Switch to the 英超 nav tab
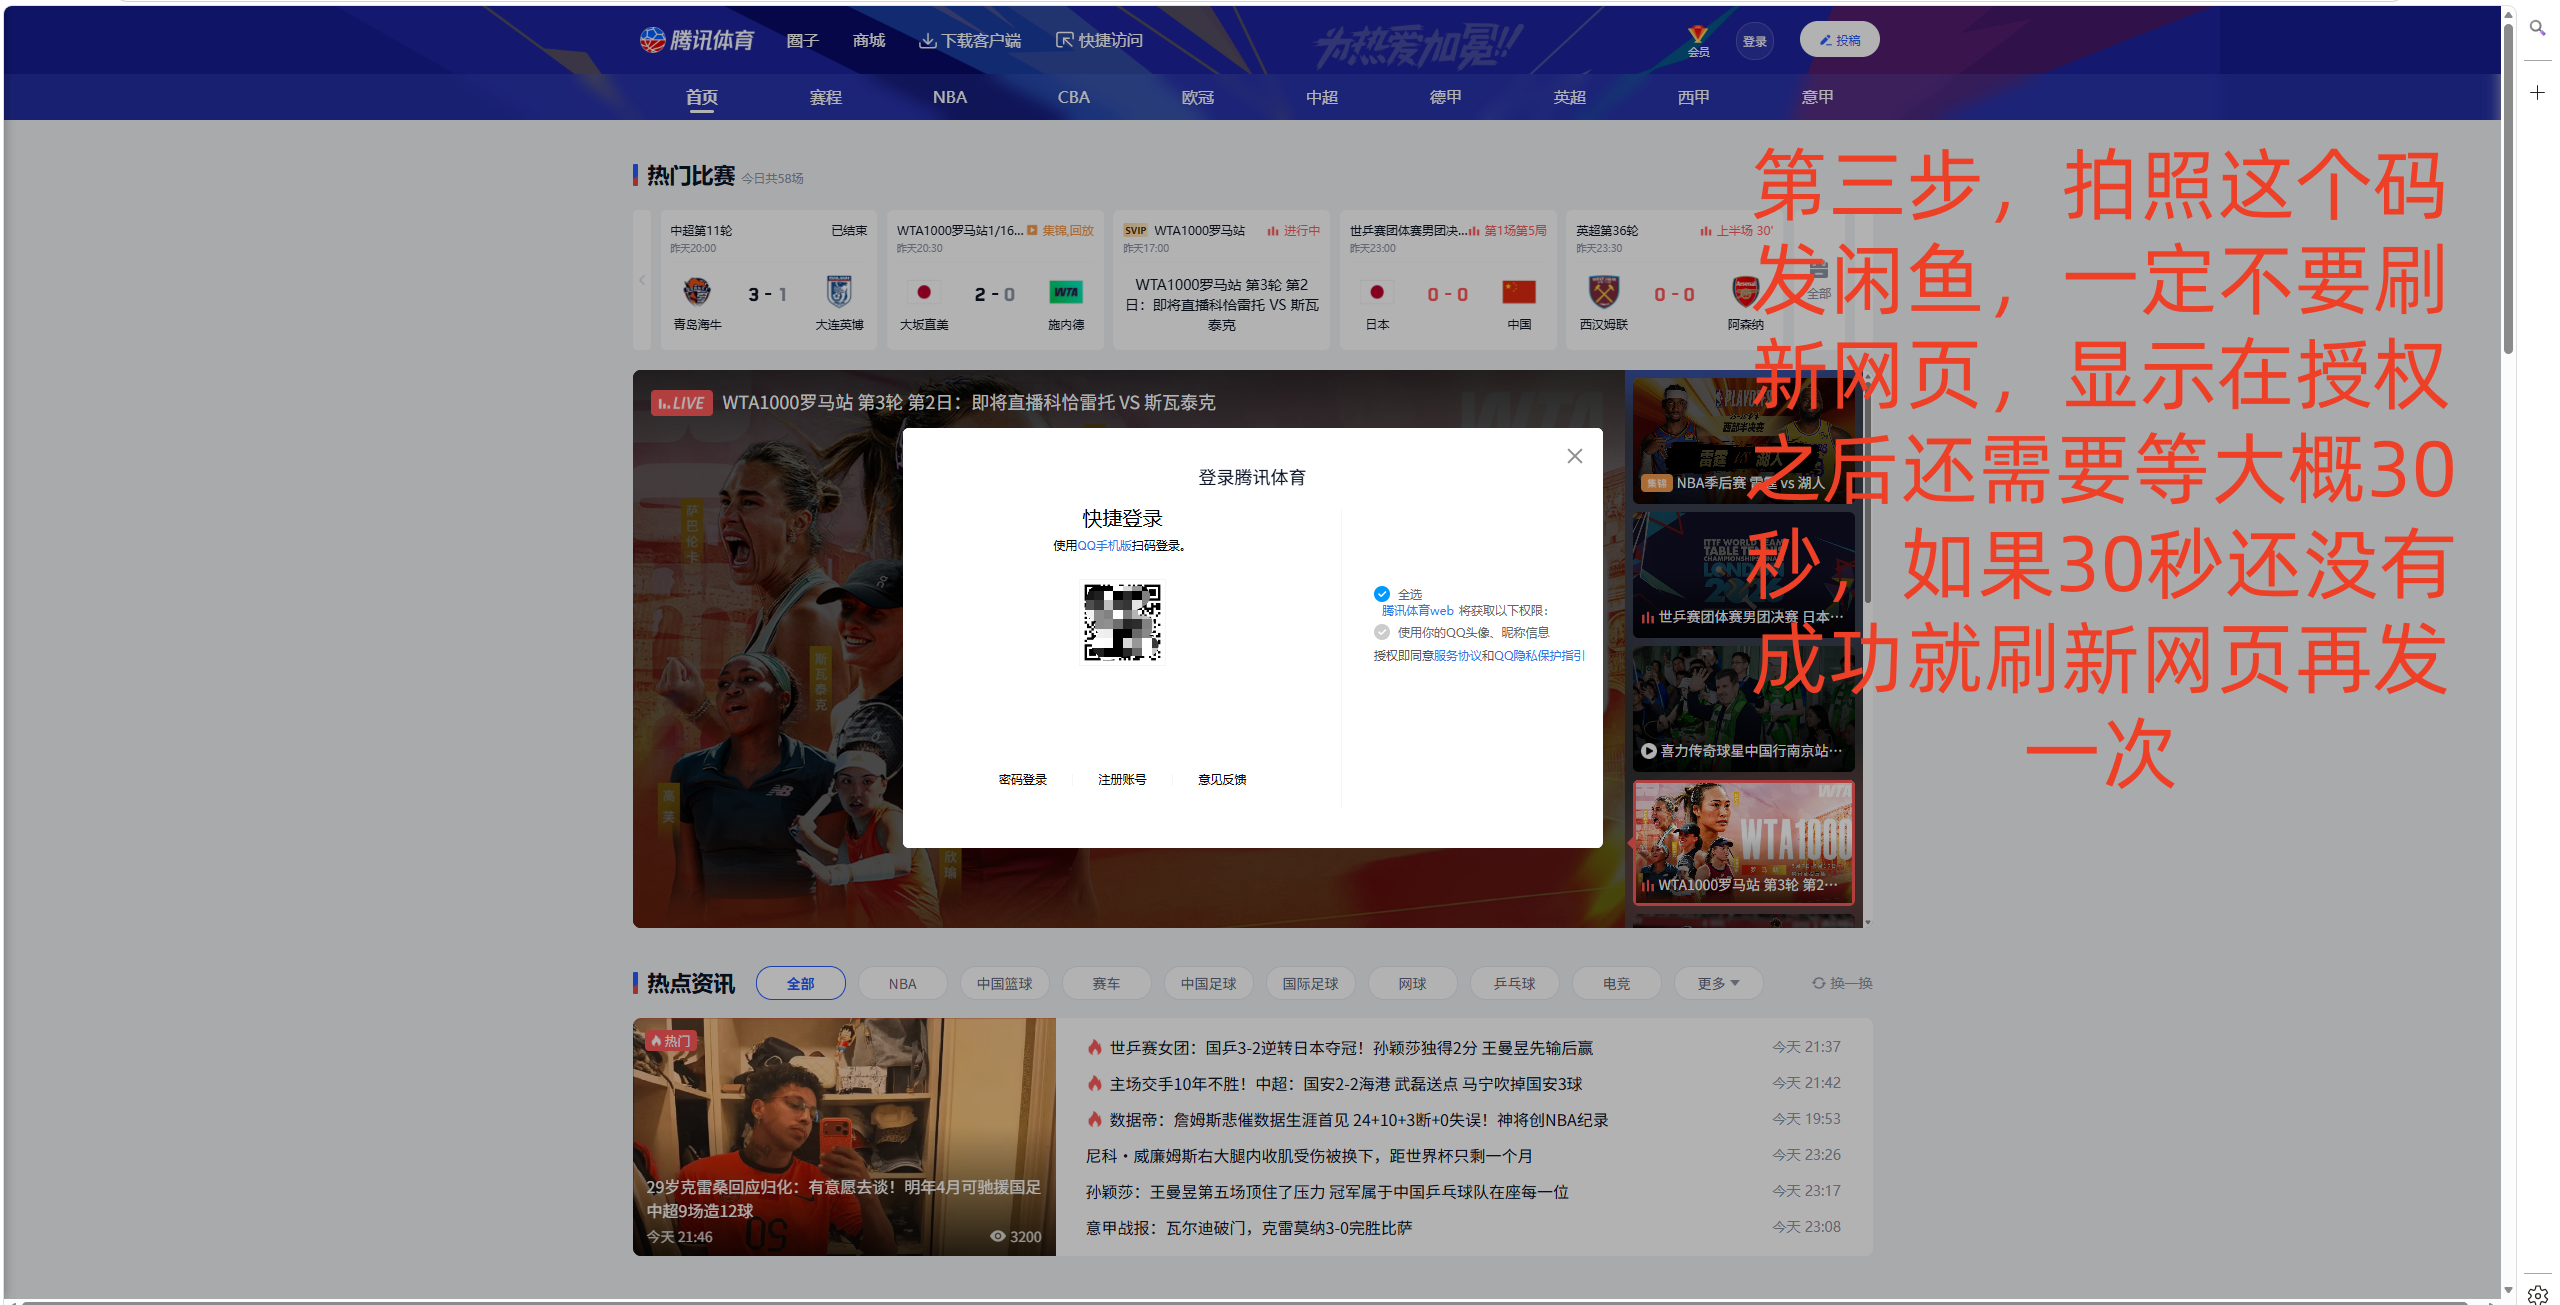2560x1305 pixels. click(x=1570, y=97)
